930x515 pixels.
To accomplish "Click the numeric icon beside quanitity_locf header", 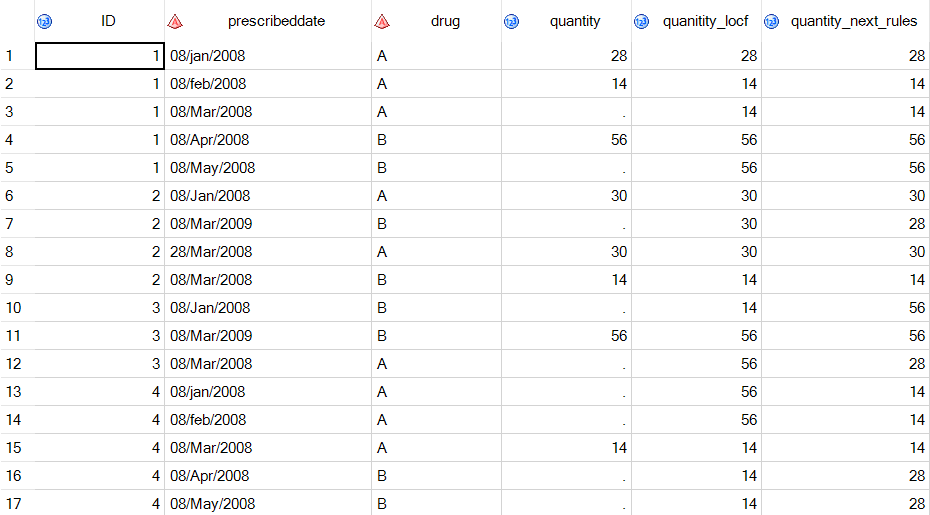I will pos(642,21).
